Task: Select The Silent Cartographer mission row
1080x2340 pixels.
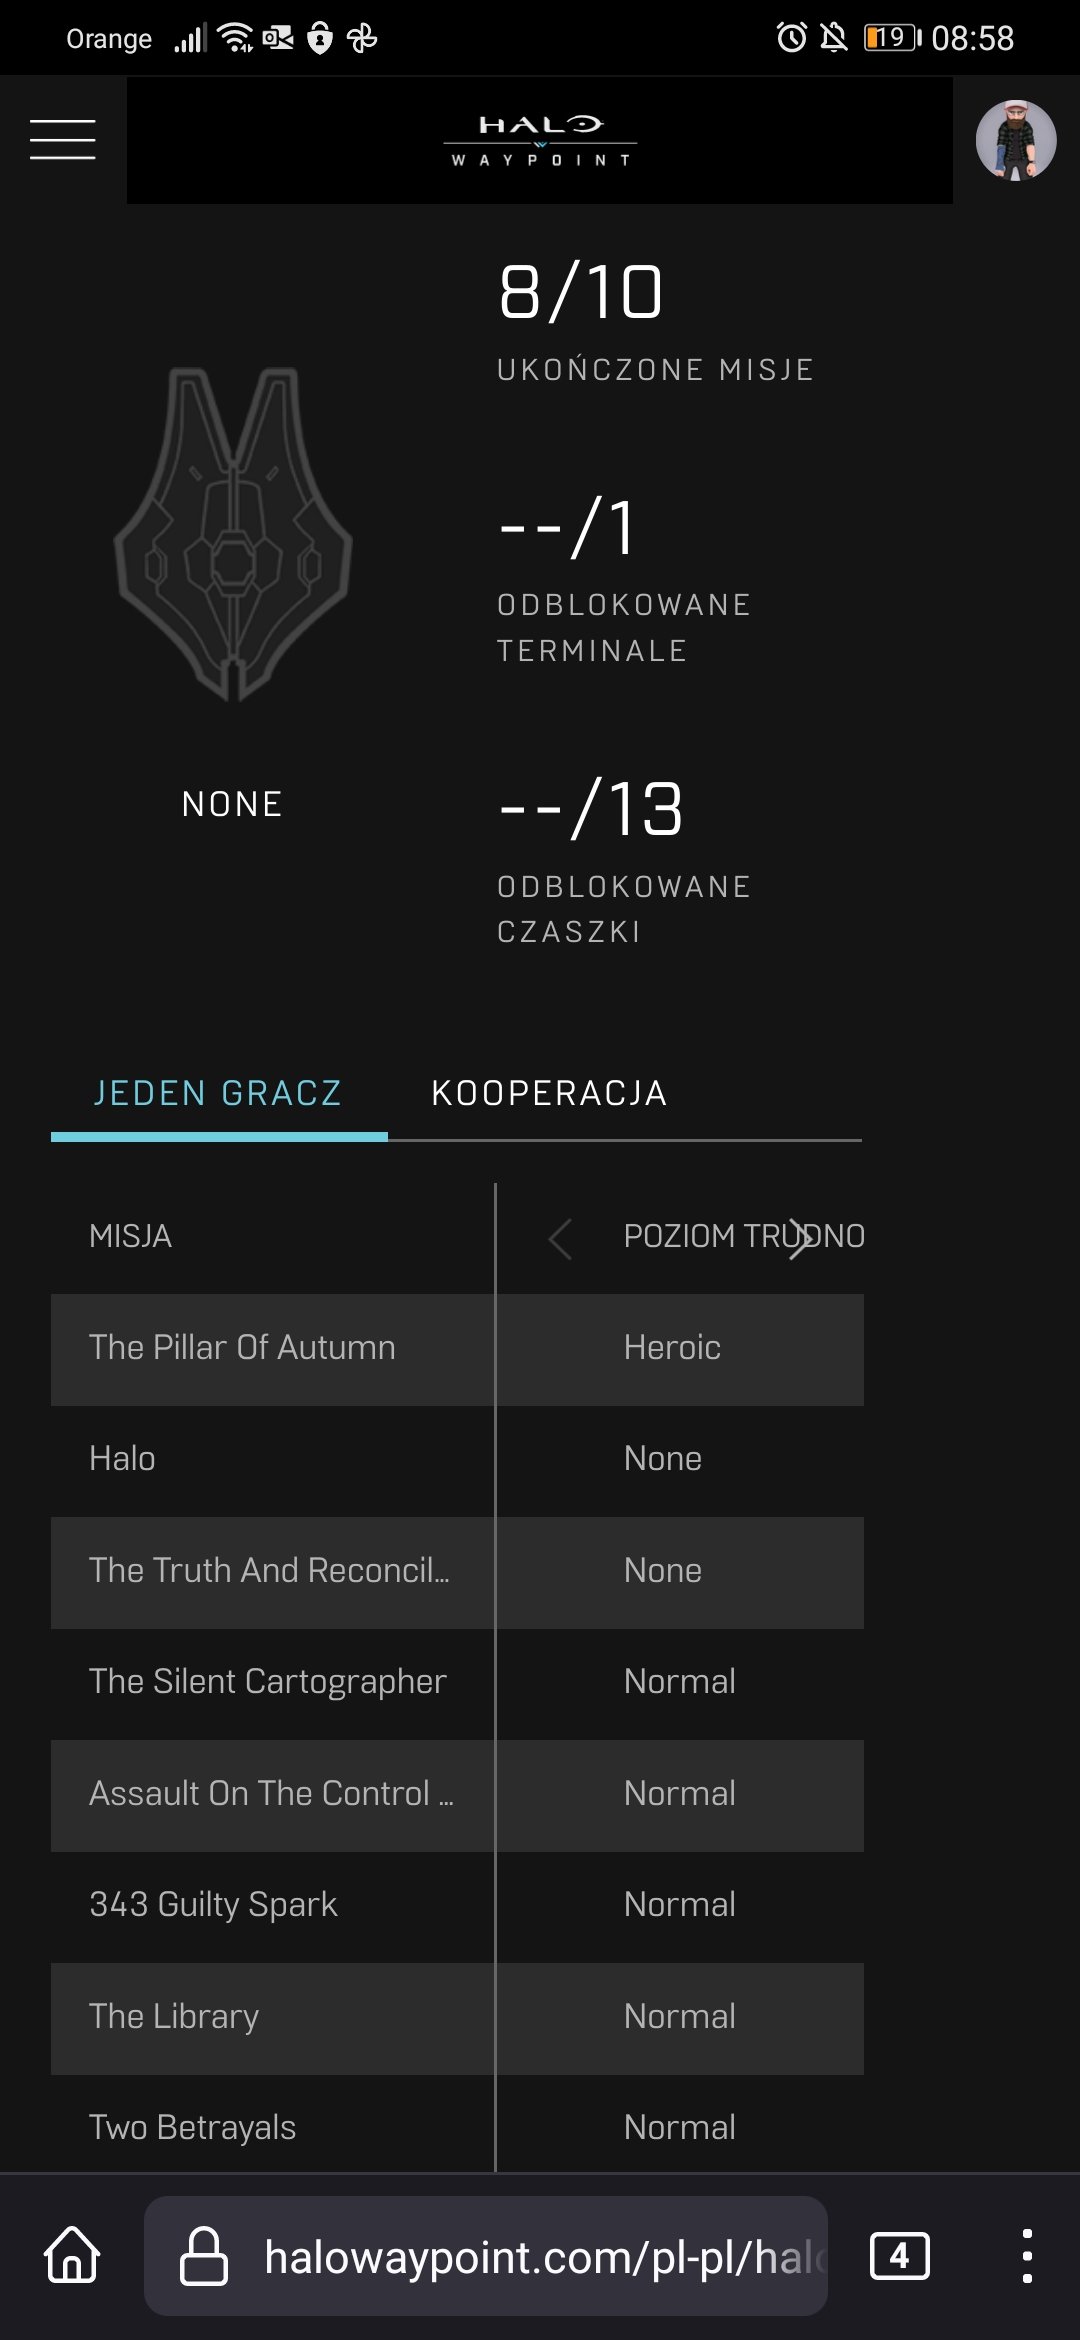Action: coord(267,1682)
